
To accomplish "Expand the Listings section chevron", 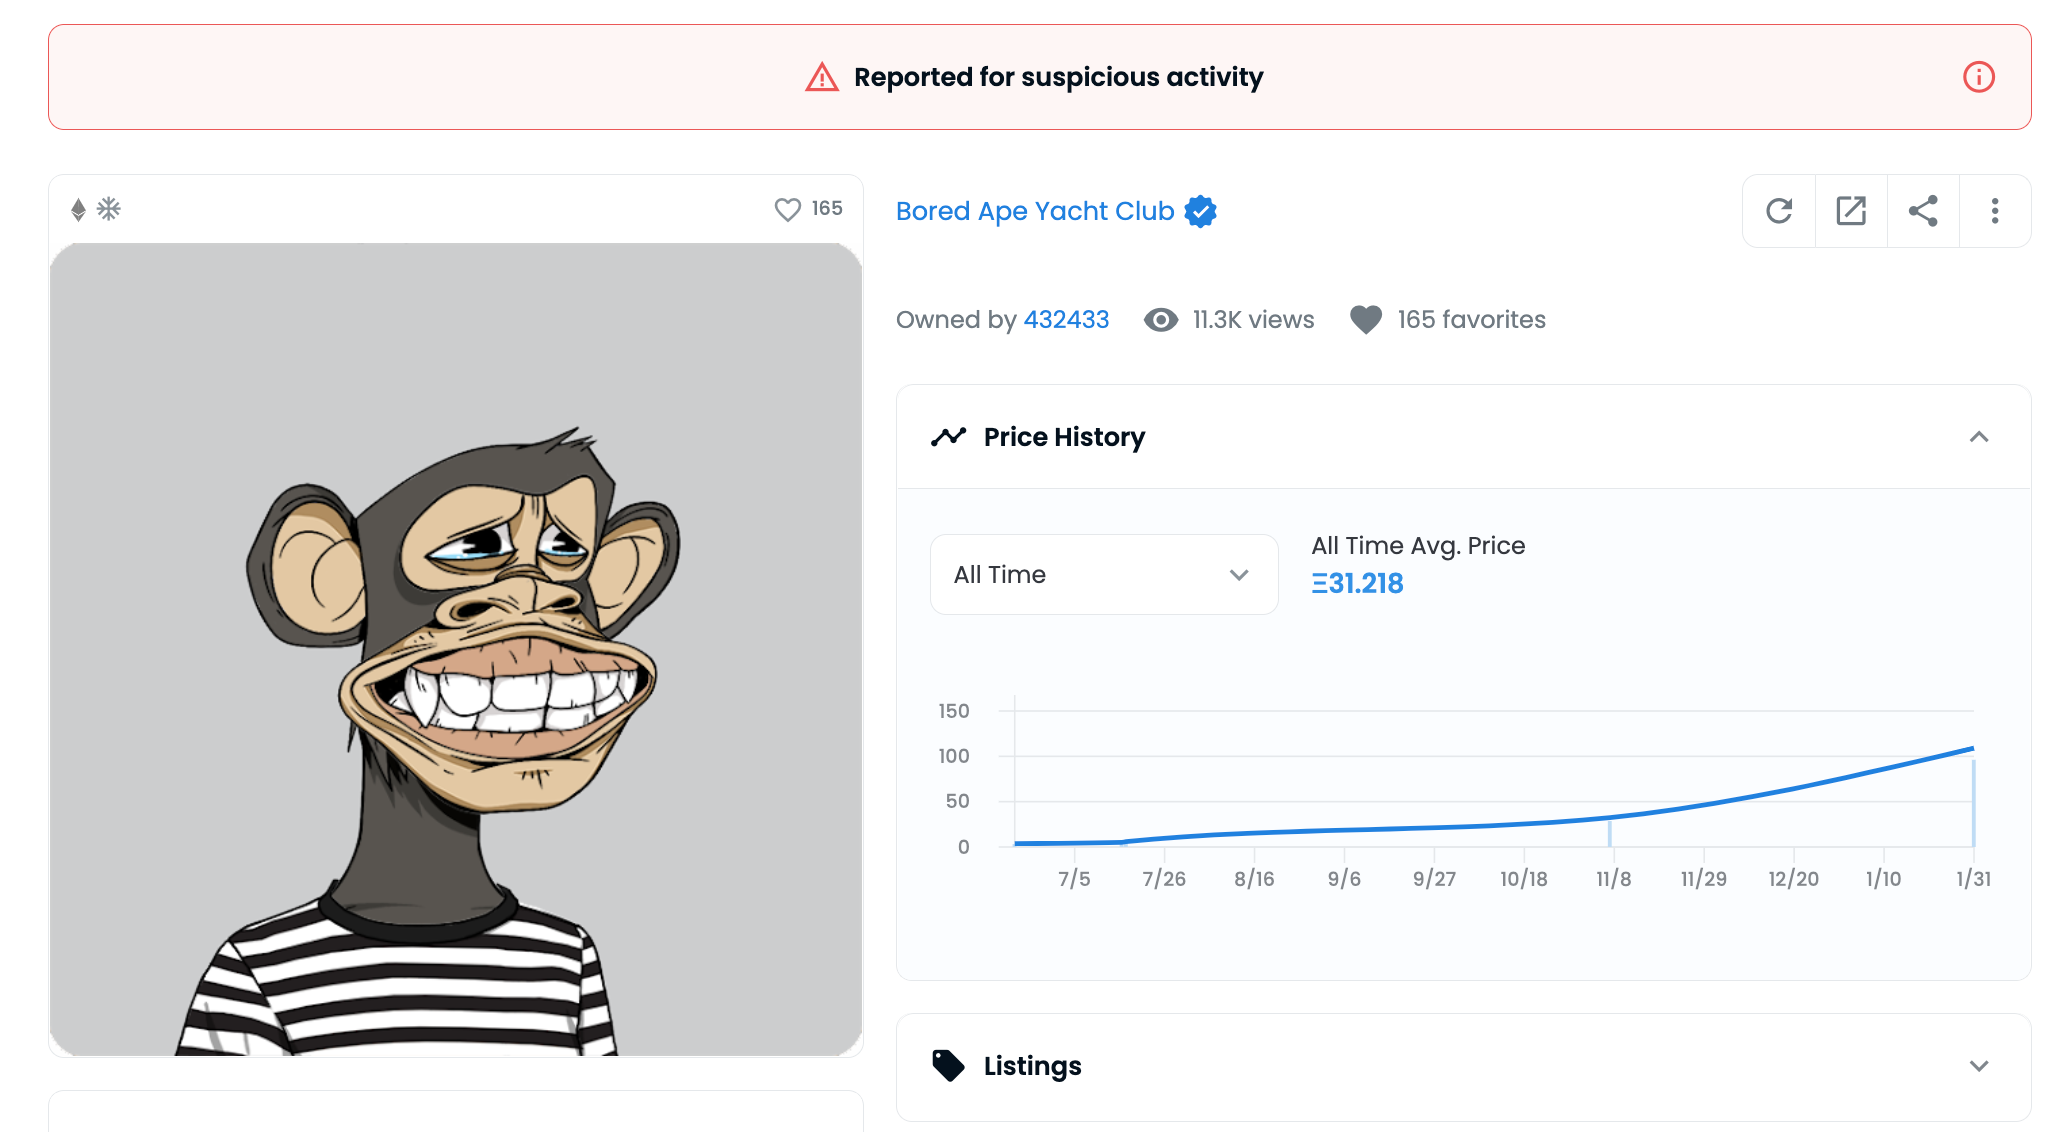I will click(x=1979, y=1066).
